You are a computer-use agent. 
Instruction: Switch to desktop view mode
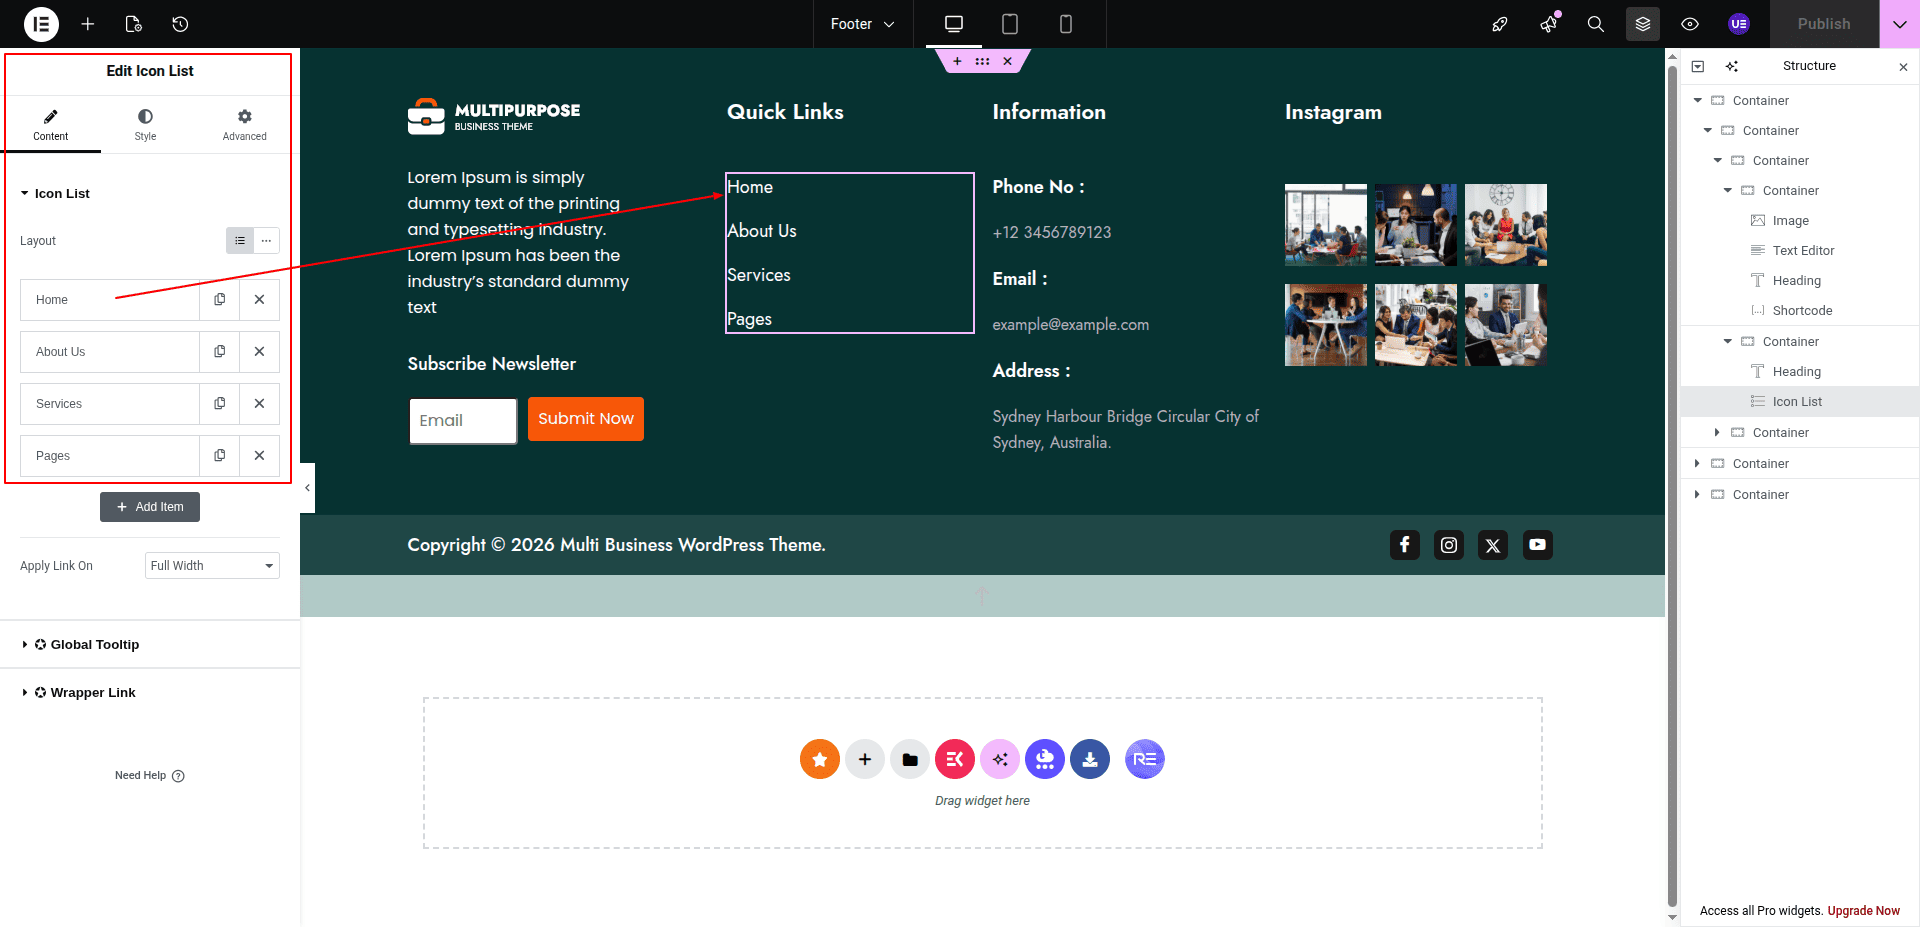[954, 24]
